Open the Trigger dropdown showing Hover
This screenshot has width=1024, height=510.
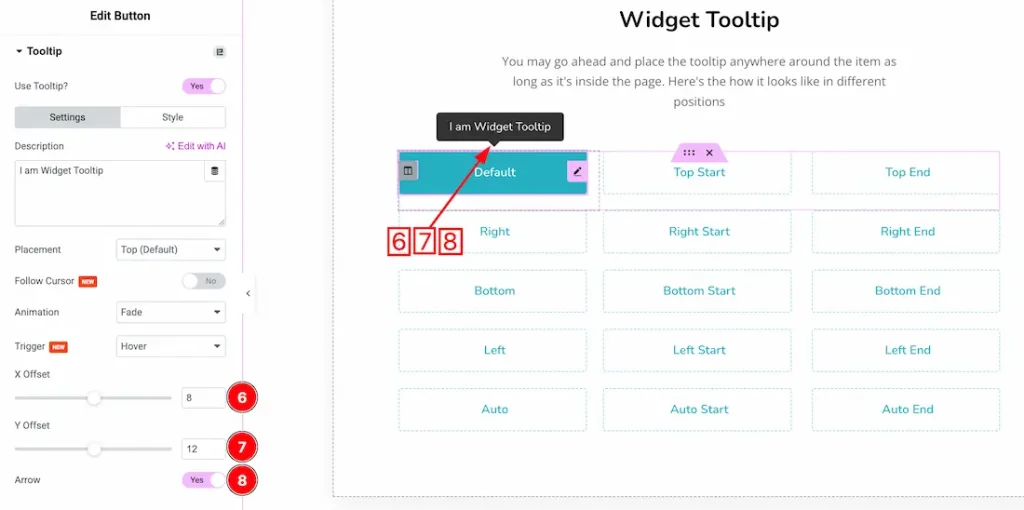point(171,346)
